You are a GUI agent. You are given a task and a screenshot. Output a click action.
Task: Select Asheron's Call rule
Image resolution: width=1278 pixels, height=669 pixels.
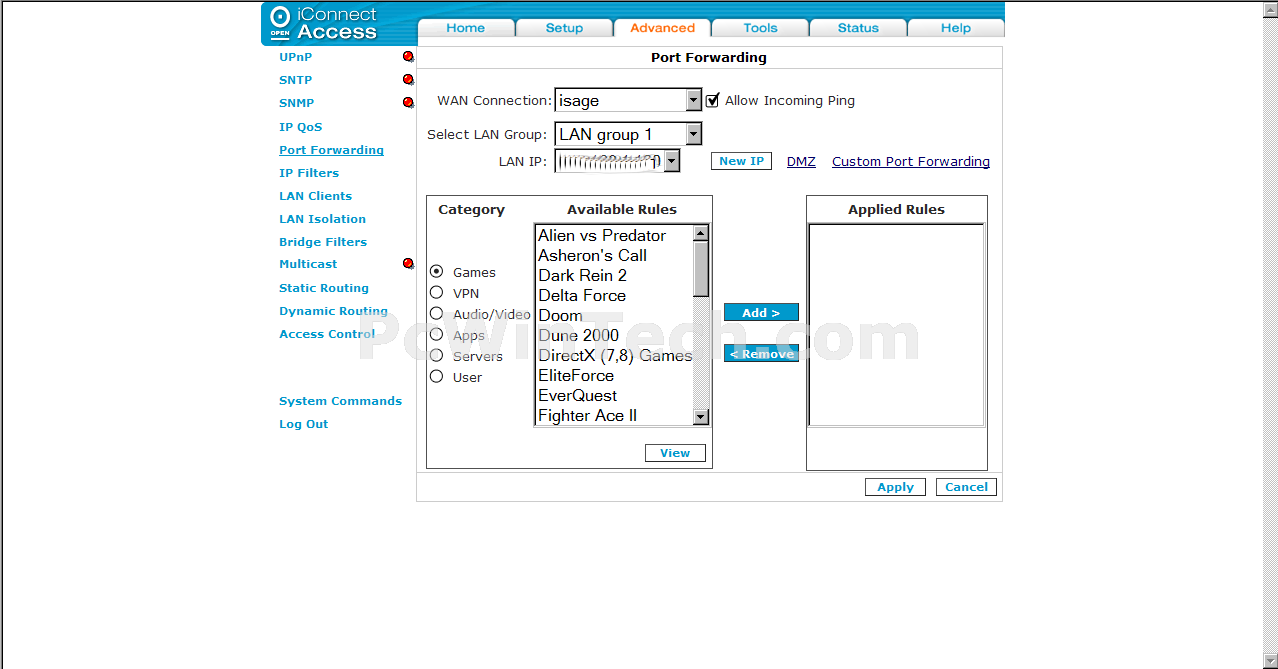click(614, 255)
